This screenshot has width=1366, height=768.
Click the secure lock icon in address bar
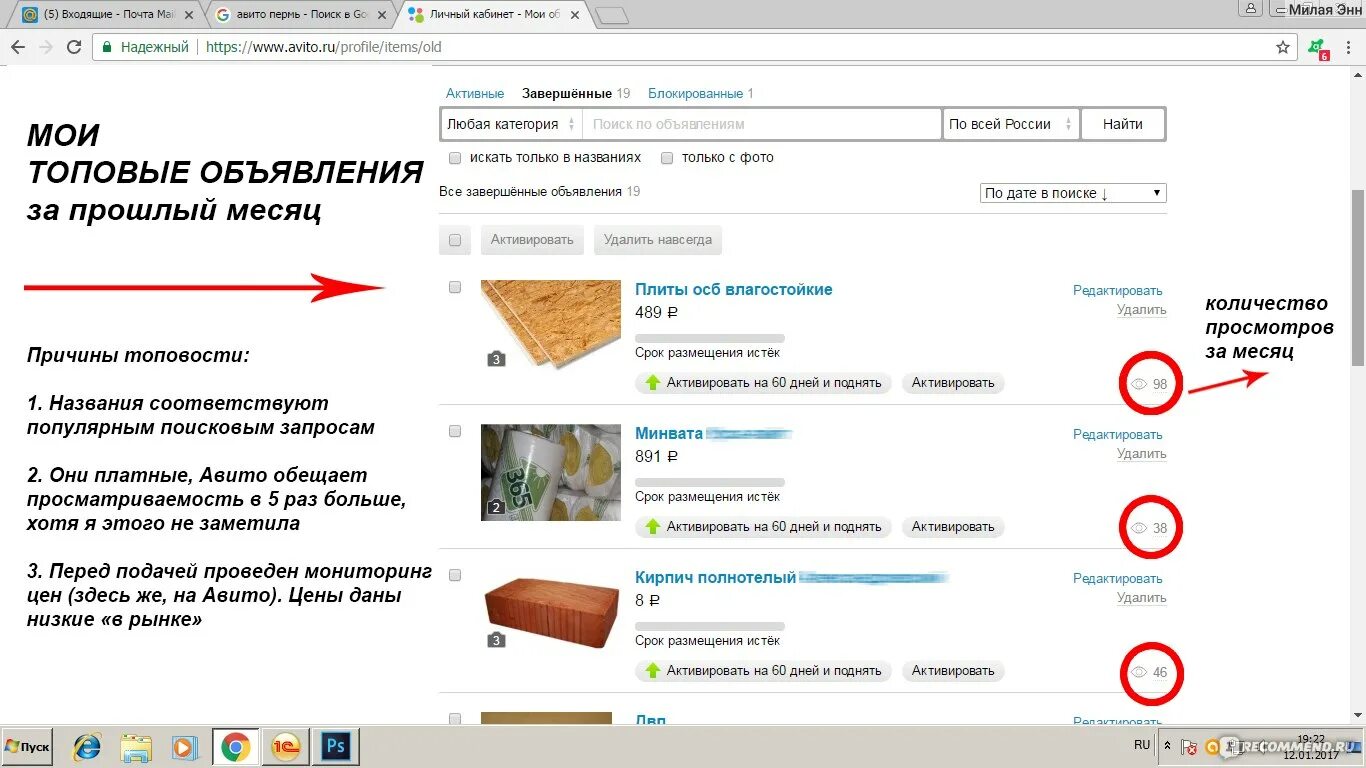coord(106,47)
